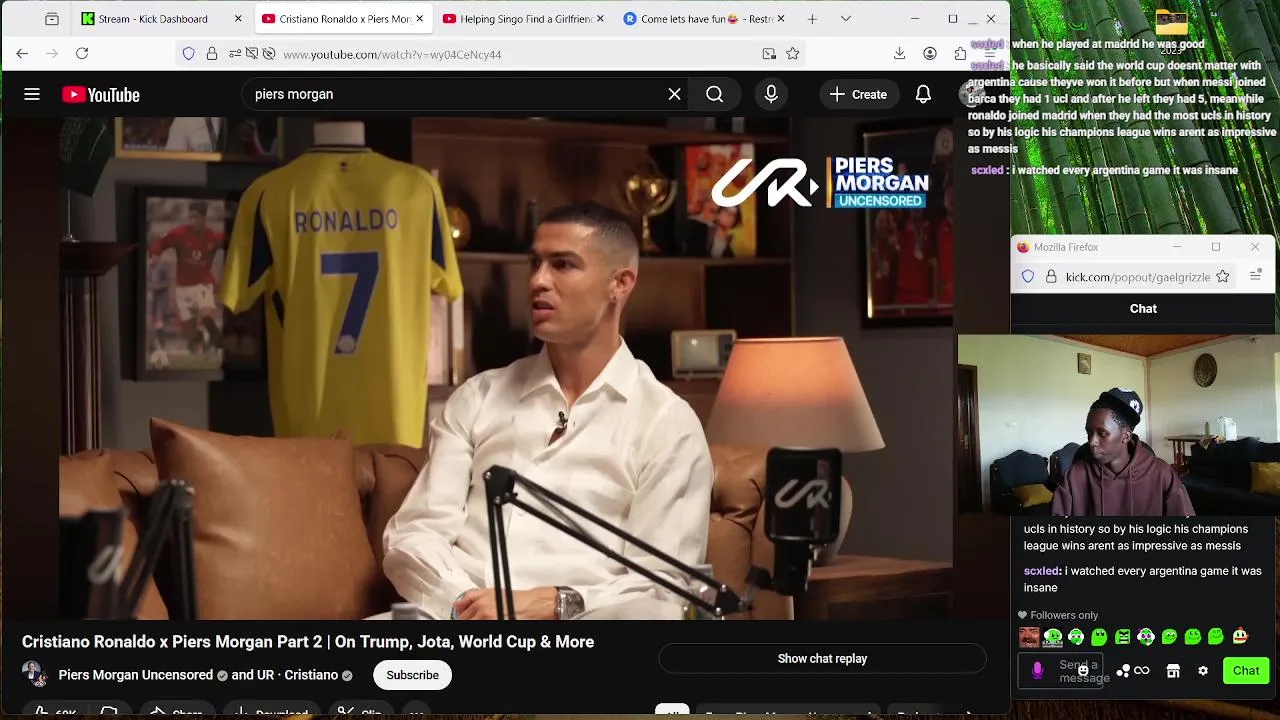Start YouTube voice search with microphone
The width and height of the screenshot is (1280, 720).
pyautogui.click(x=771, y=94)
